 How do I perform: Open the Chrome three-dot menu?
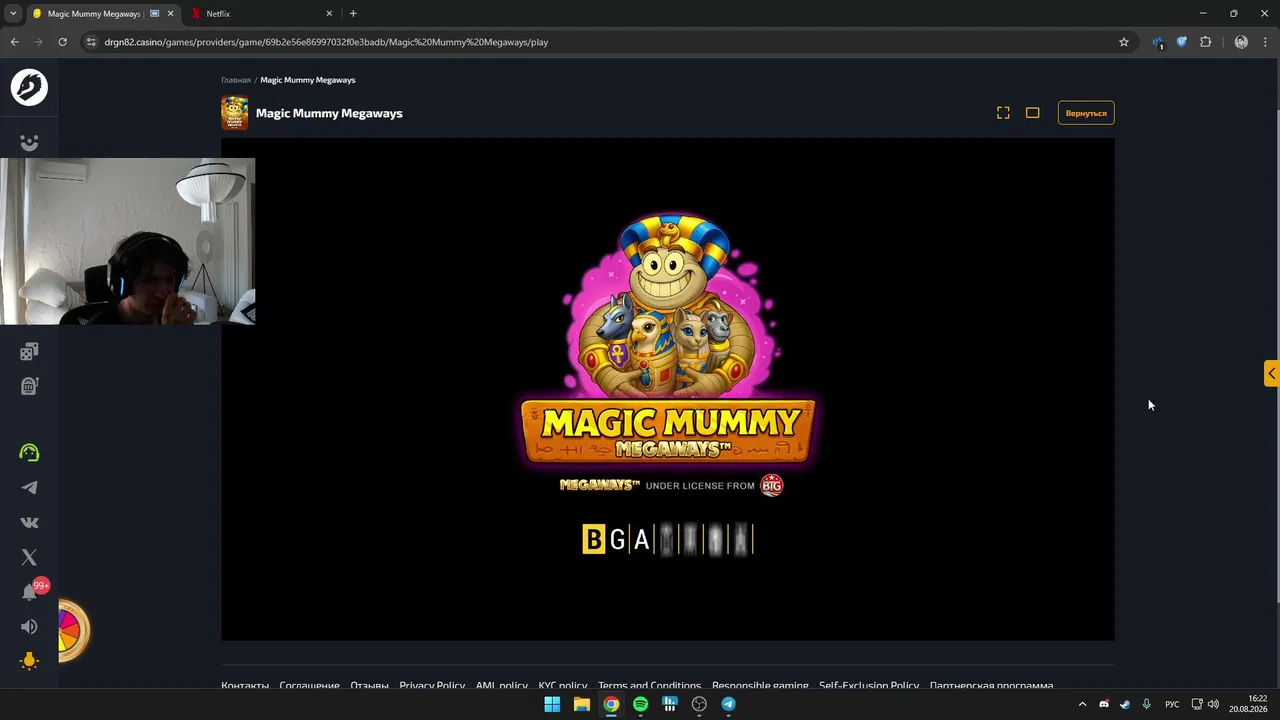[1266, 42]
